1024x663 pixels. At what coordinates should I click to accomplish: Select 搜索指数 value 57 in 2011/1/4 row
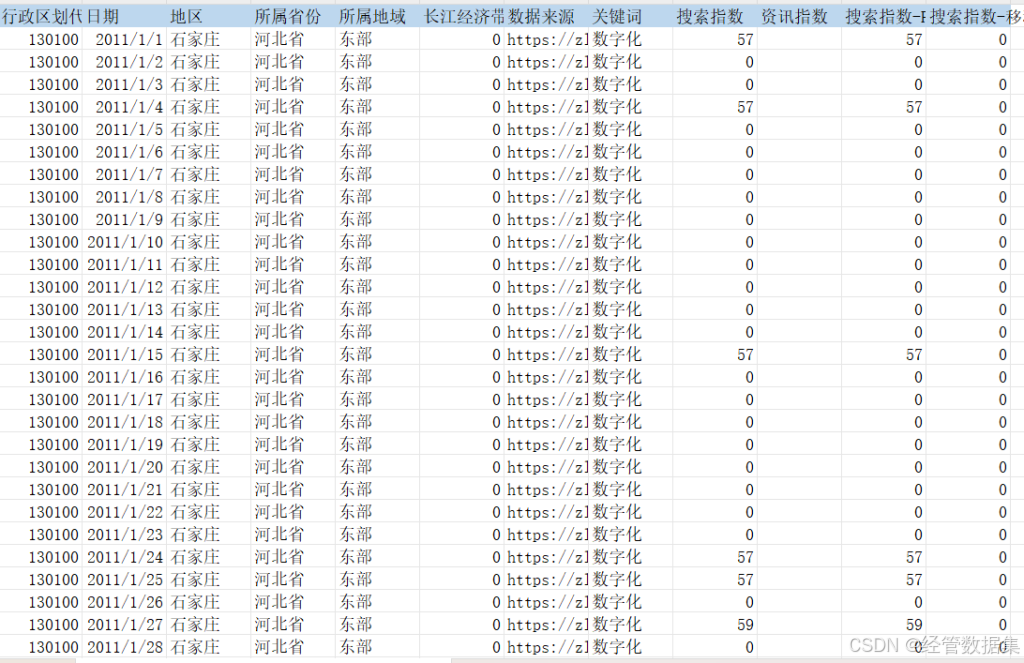[x=714, y=107]
